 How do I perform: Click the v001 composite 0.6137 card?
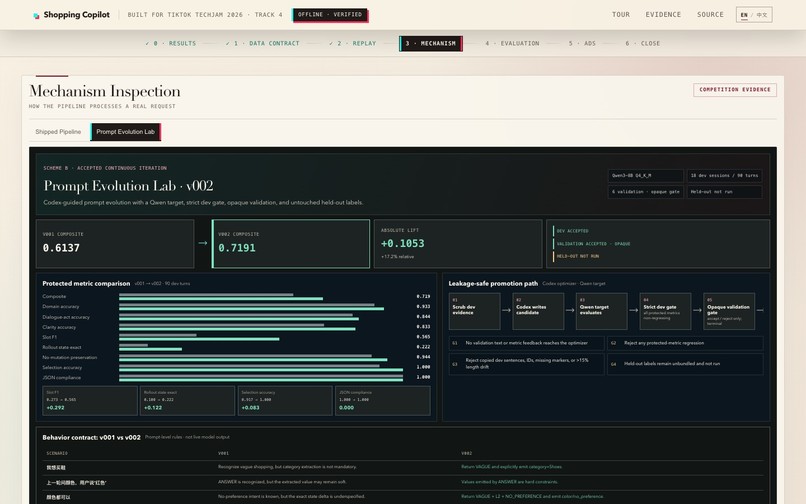[115, 244]
